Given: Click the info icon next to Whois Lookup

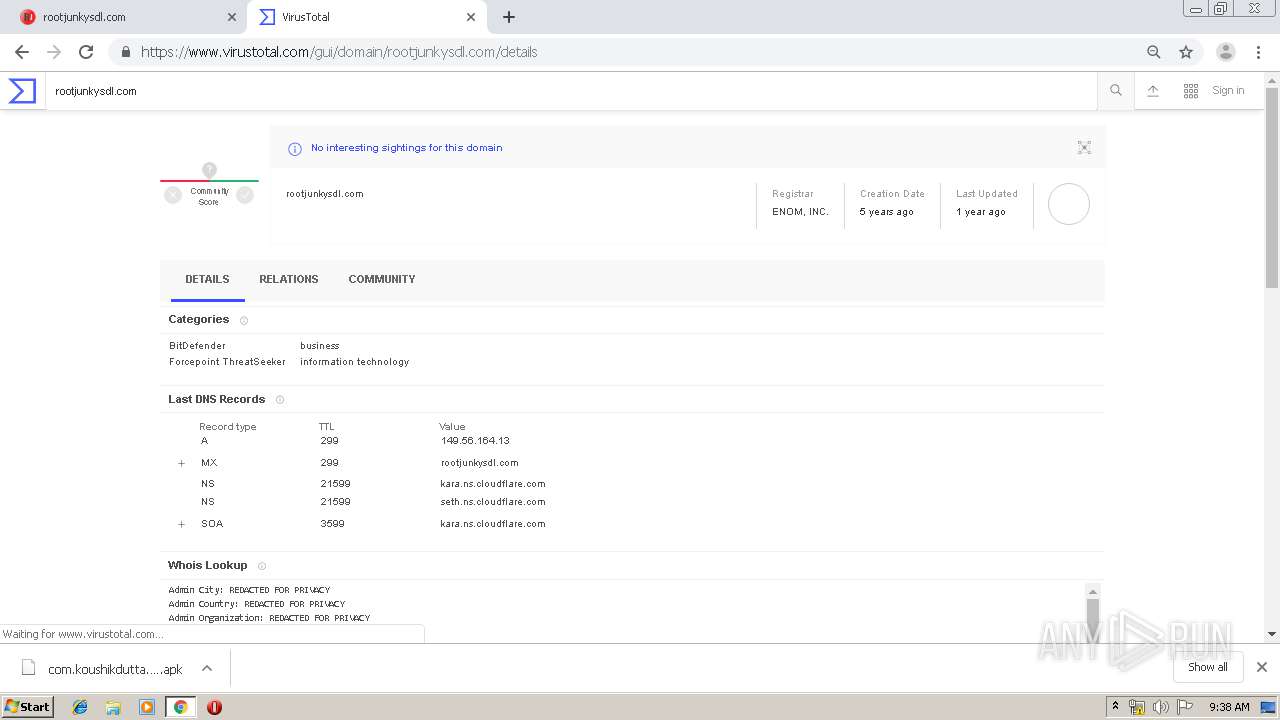Looking at the screenshot, I should [262, 566].
